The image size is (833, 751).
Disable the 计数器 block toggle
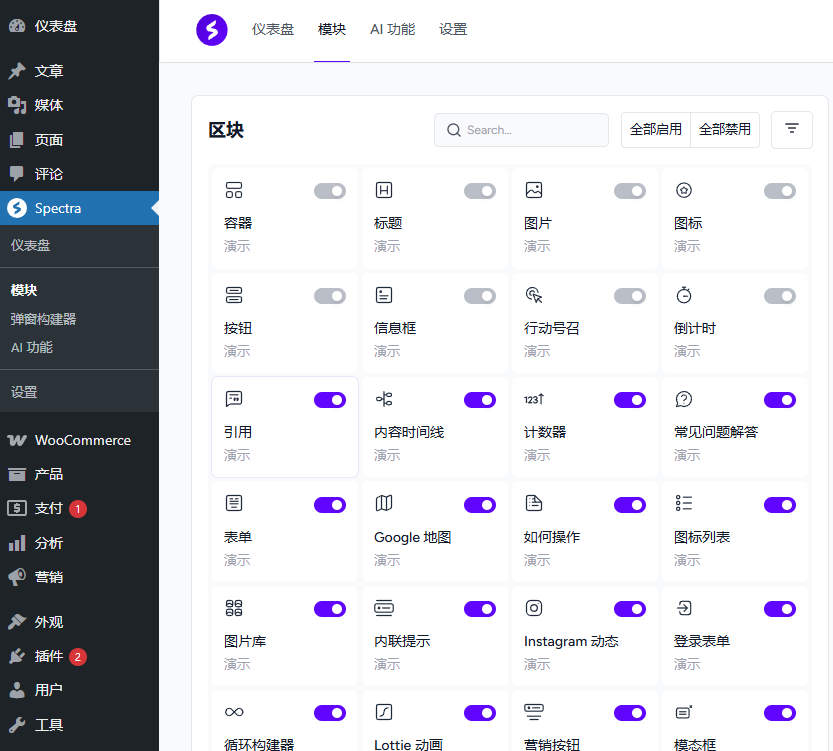pyautogui.click(x=630, y=400)
